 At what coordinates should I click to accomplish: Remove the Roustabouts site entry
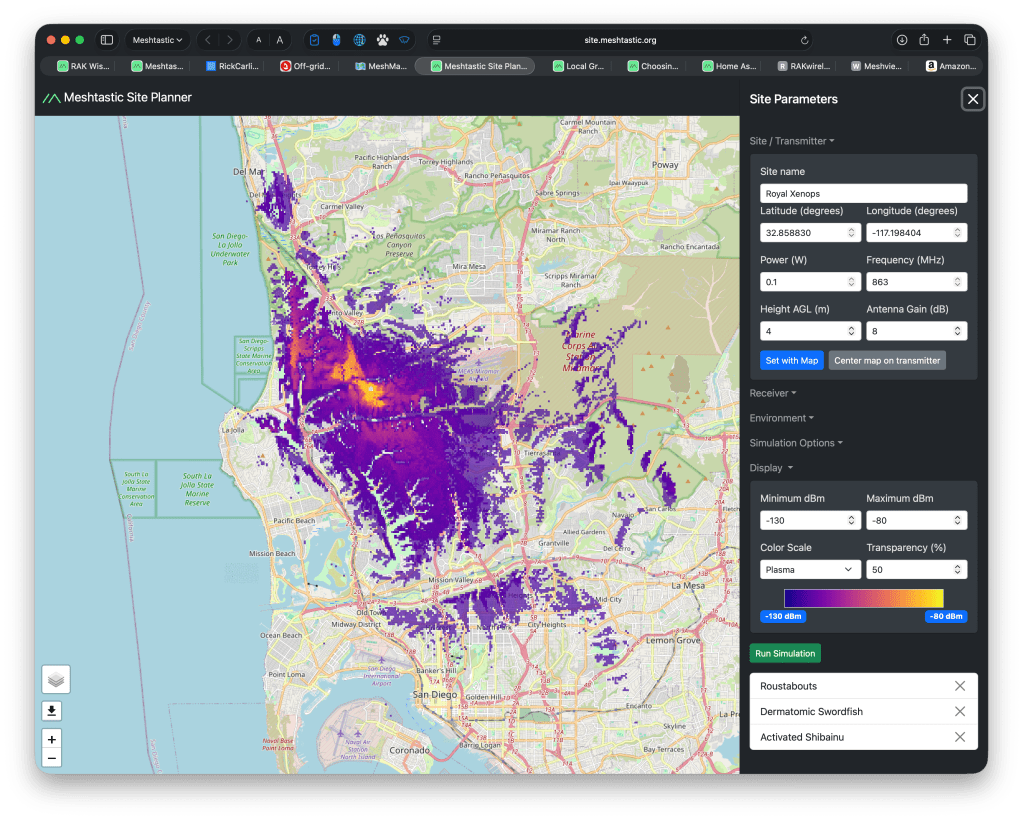[x=959, y=686]
